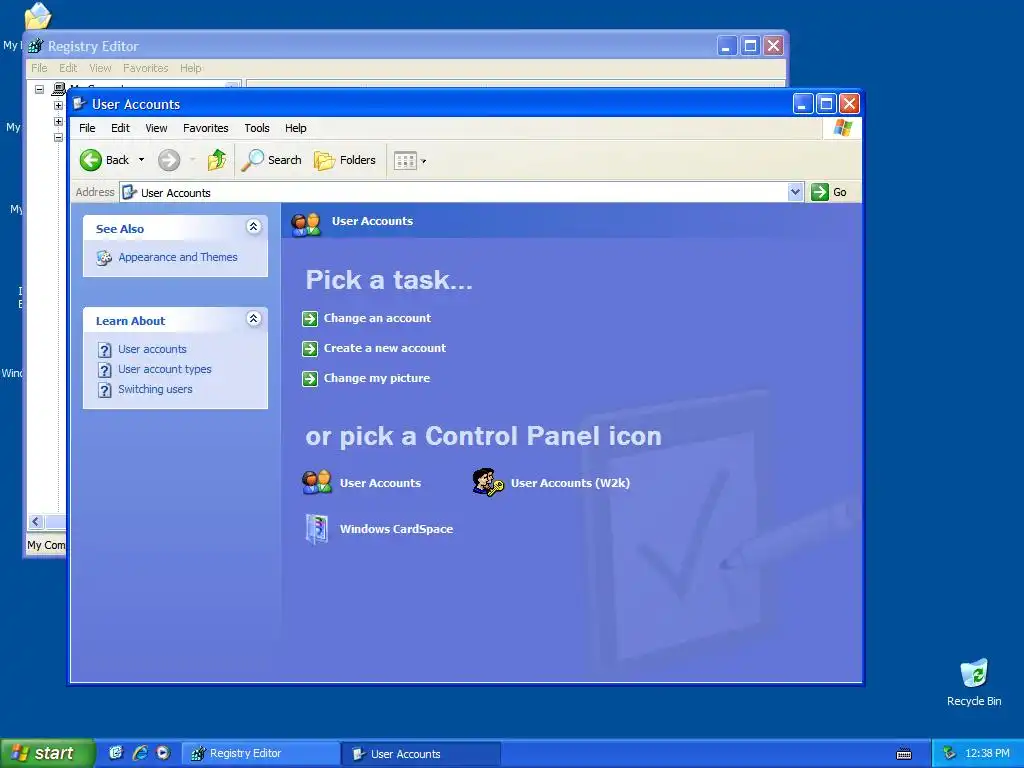This screenshot has width=1024, height=768.
Task: Open Favorites menu in User Accounts window
Action: click(206, 128)
